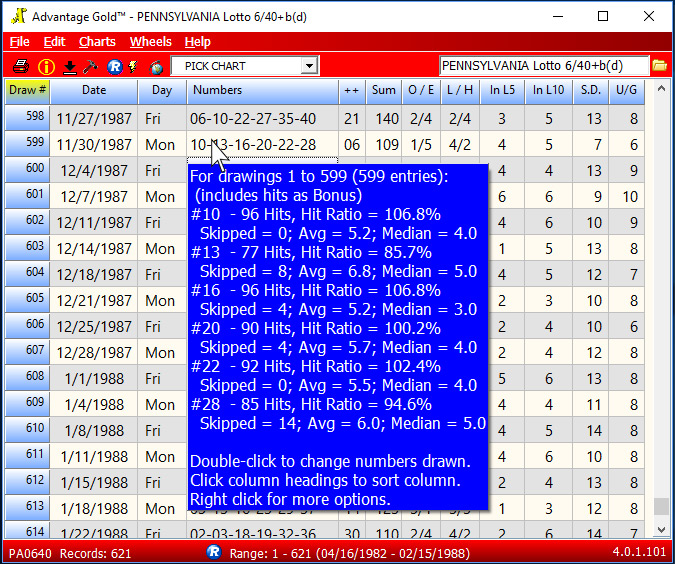Click sum value 140
The width and height of the screenshot is (675, 564).
(387, 119)
